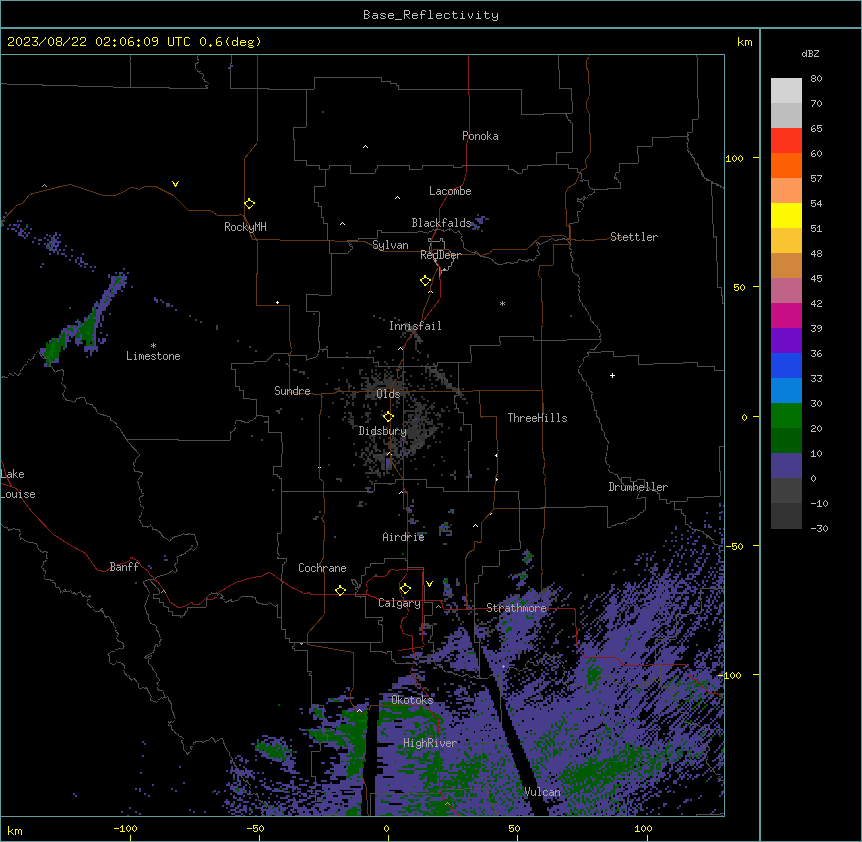Click the HighRiver city label
862x842 pixels.
click(x=430, y=743)
